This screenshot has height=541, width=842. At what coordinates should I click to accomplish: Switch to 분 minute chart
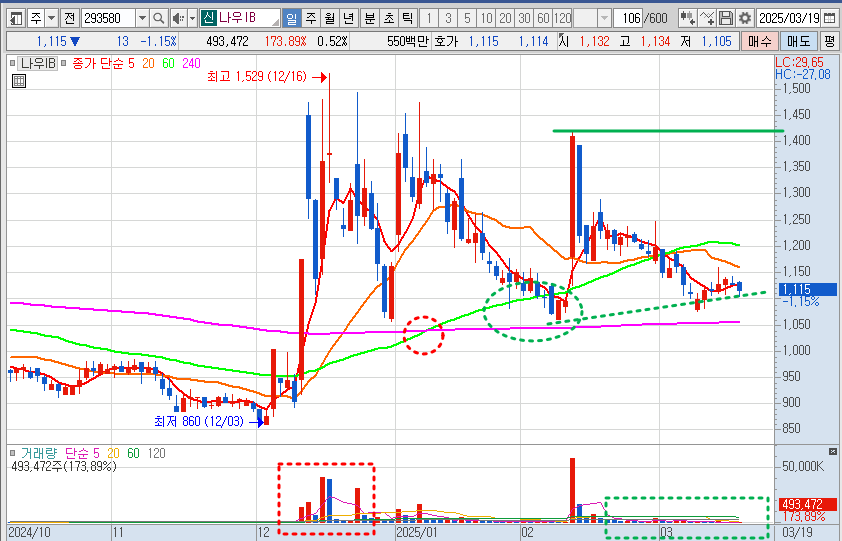click(369, 18)
